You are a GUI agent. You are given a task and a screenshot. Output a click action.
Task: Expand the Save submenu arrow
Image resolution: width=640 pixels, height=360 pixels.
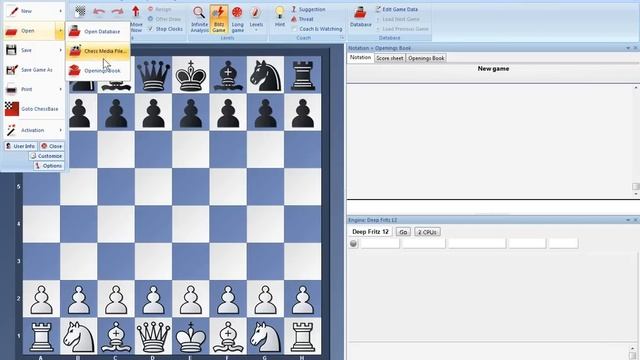[x=61, y=50]
